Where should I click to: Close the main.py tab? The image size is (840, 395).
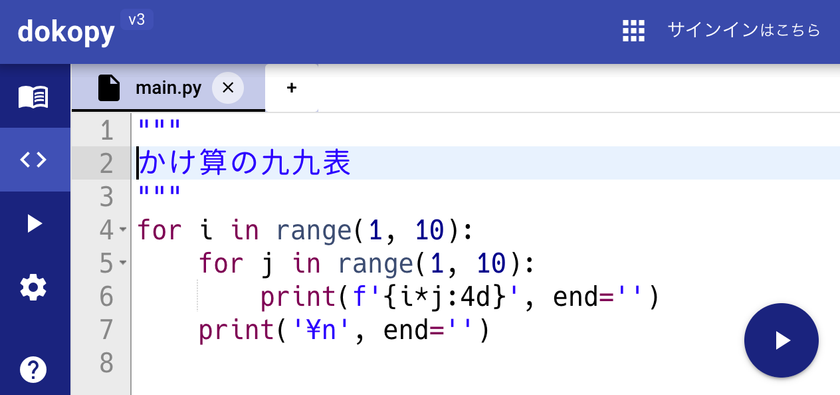[x=228, y=88]
